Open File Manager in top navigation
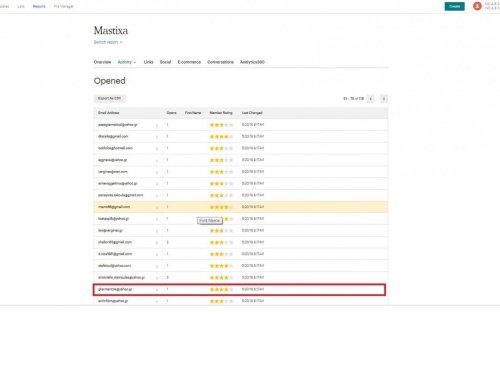The width and height of the screenshot is (500, 374). coord(63,6)
